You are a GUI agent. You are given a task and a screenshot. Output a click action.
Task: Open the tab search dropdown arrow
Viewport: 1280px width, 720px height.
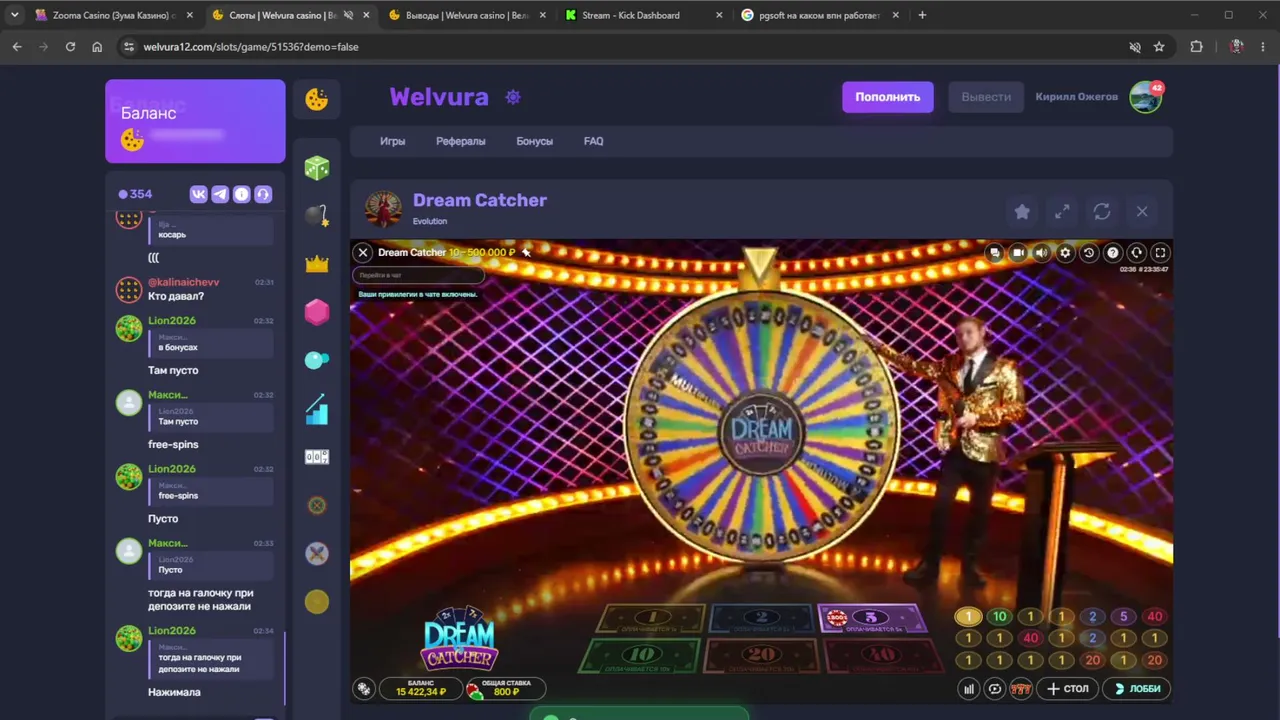tap(14, 15)
